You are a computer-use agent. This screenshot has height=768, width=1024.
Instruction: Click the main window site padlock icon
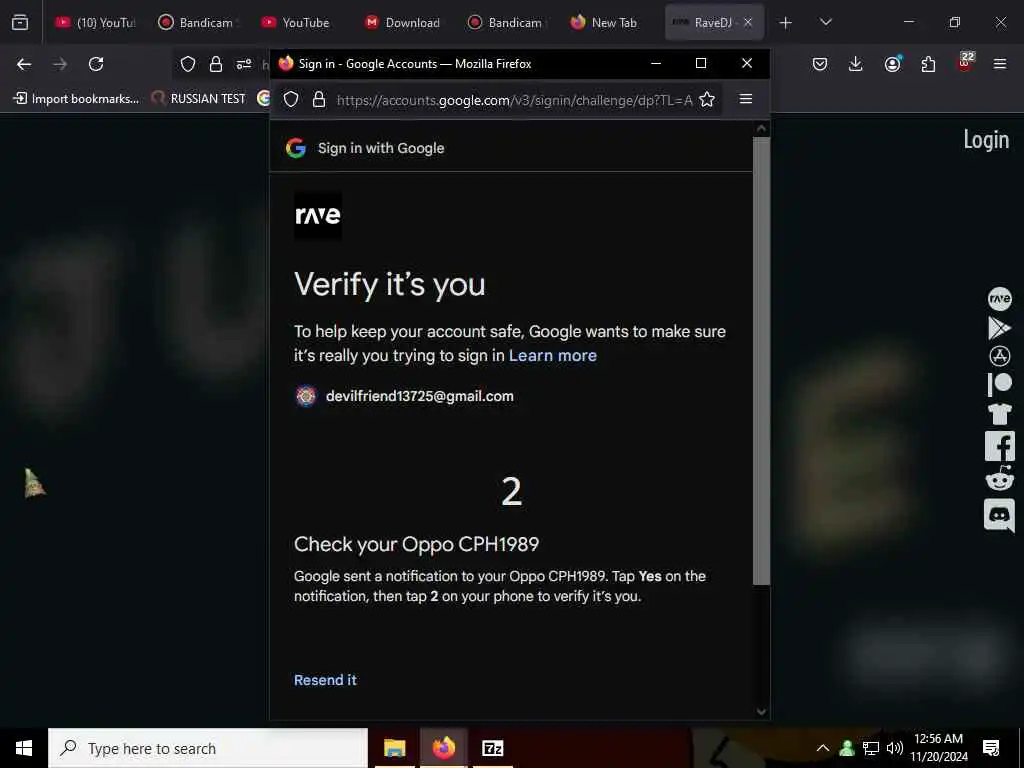216,64
